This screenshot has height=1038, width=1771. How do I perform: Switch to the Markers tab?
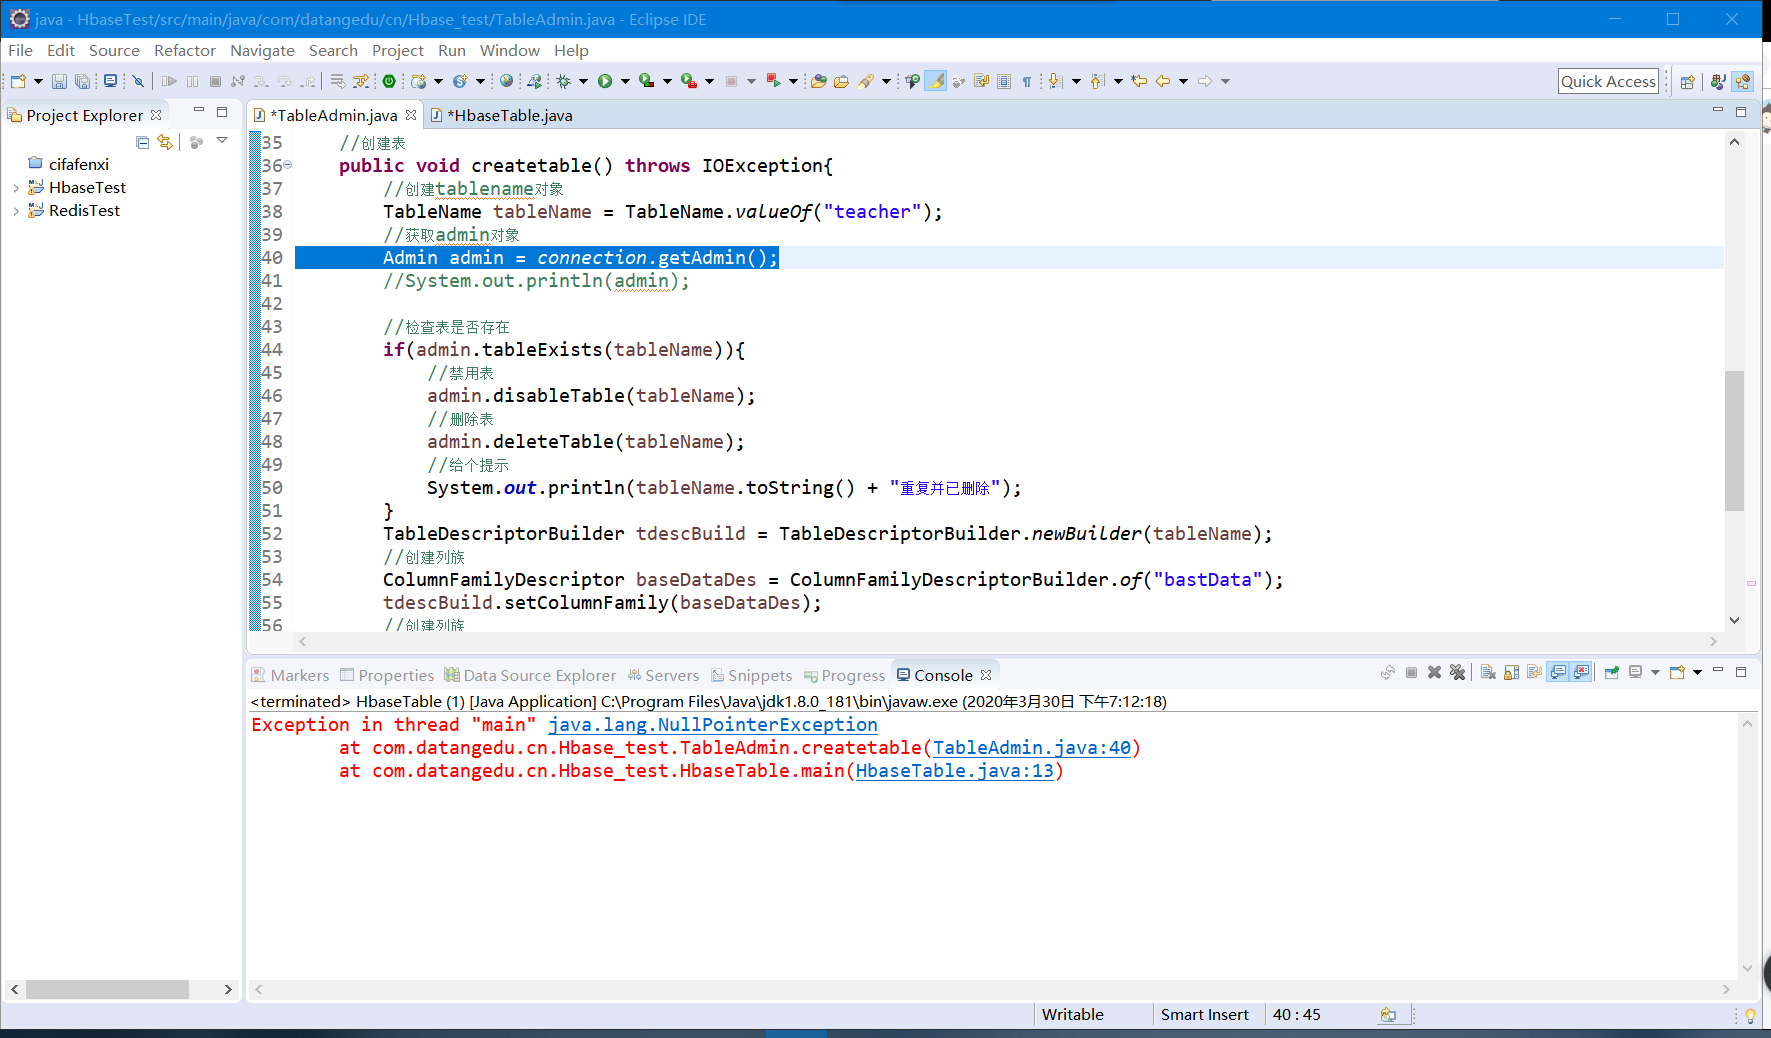pos(290,675)
